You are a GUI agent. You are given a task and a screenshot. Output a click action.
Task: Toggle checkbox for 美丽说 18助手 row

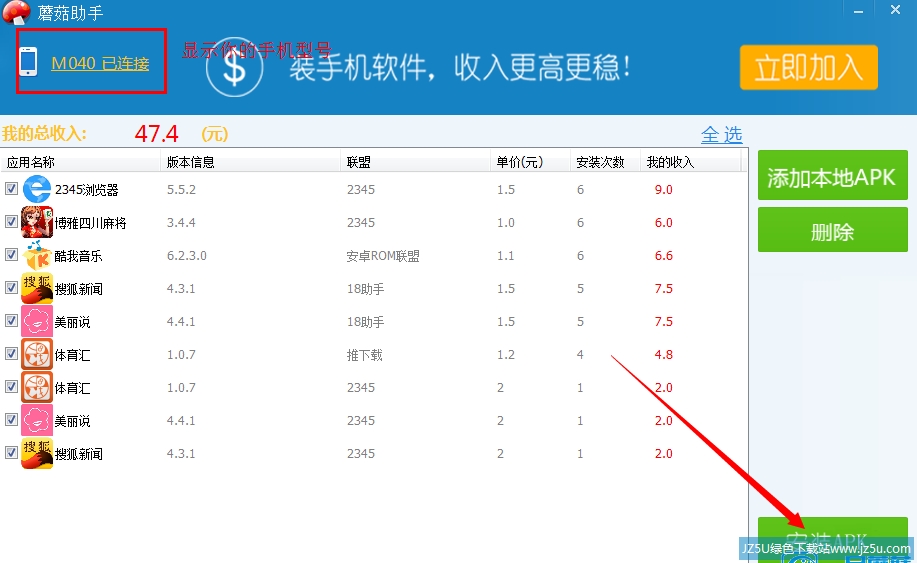pos(11,320)
